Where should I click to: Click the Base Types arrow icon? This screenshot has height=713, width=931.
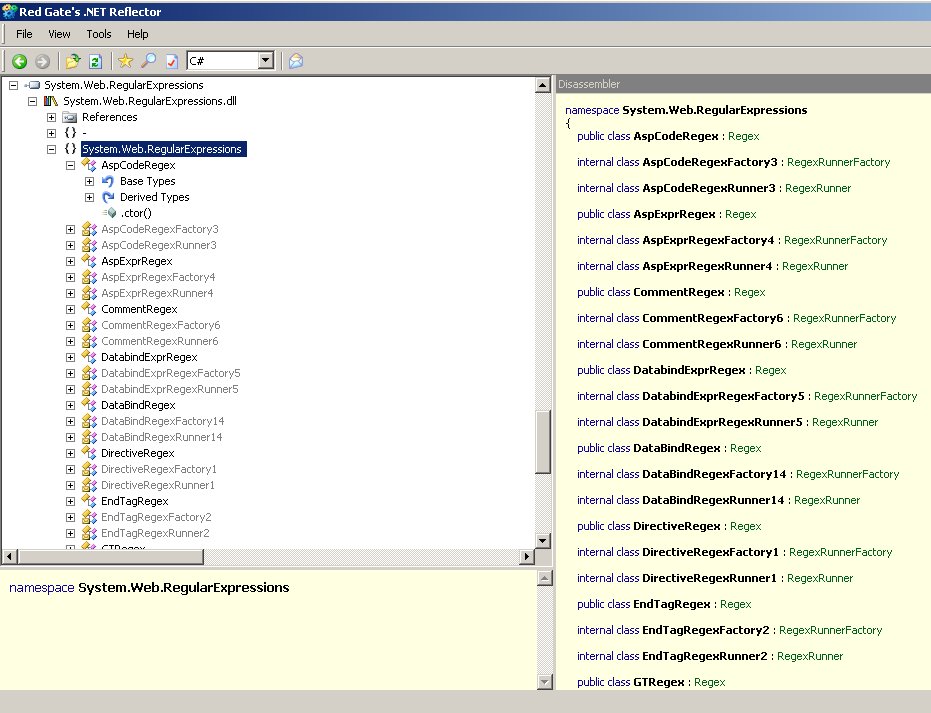pos(108,181)
